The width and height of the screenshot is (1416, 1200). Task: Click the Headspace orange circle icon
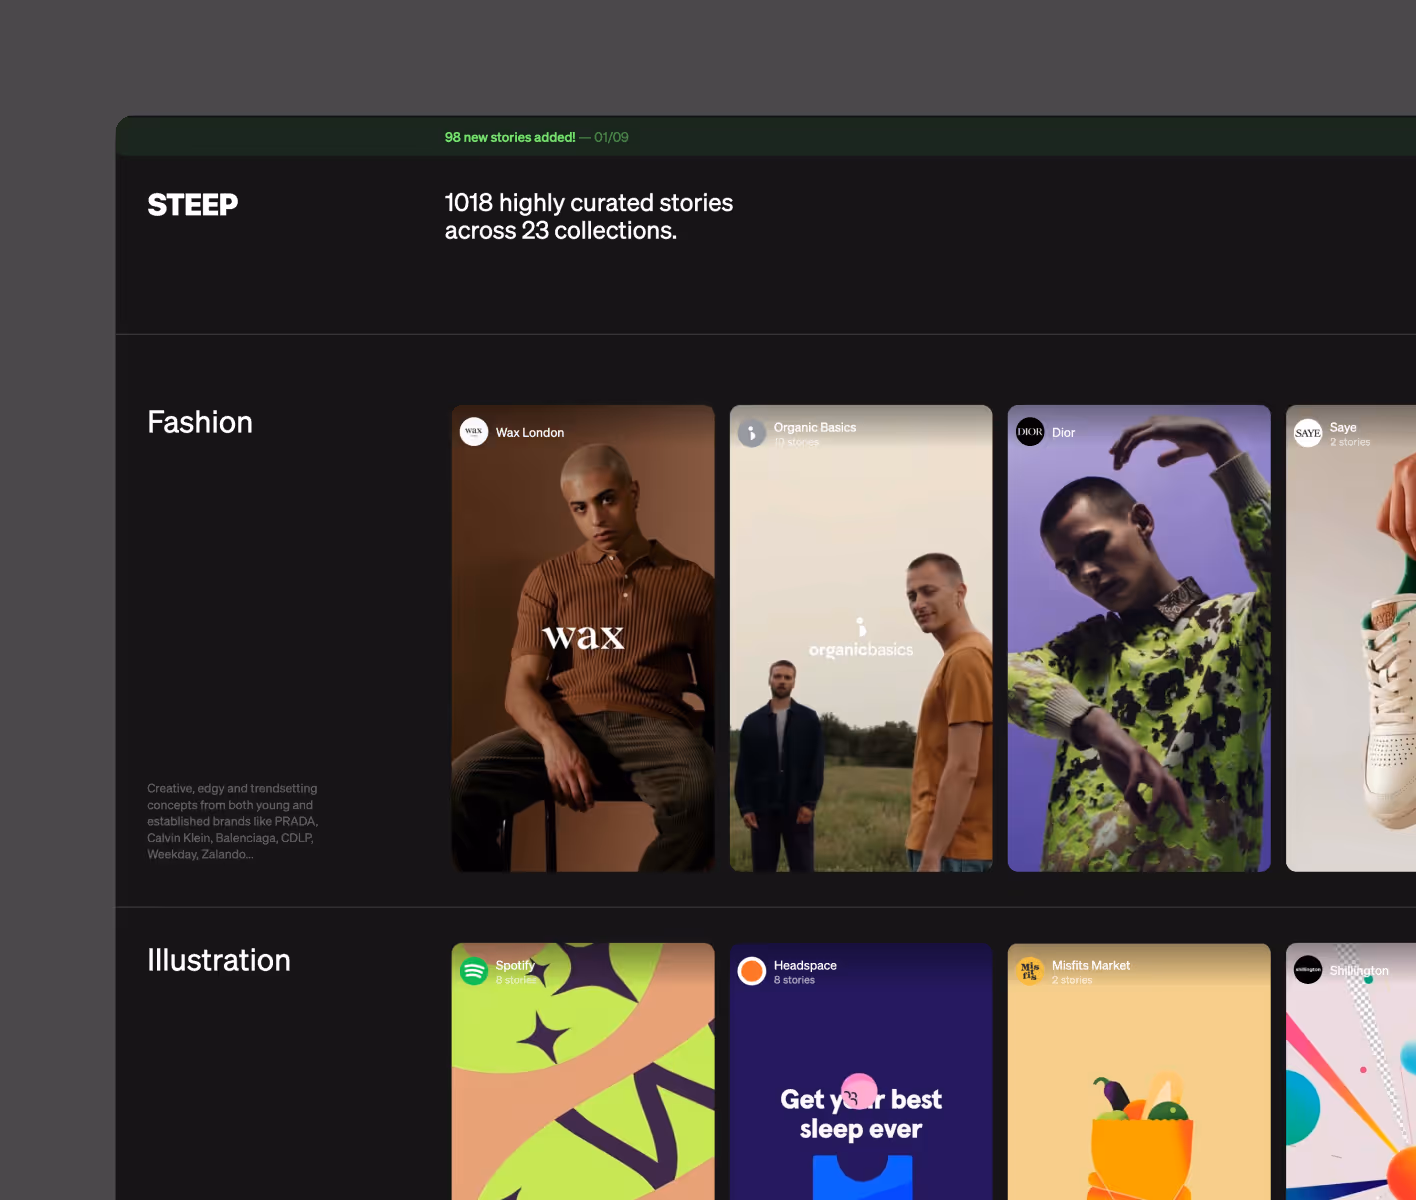click(752, 971)
